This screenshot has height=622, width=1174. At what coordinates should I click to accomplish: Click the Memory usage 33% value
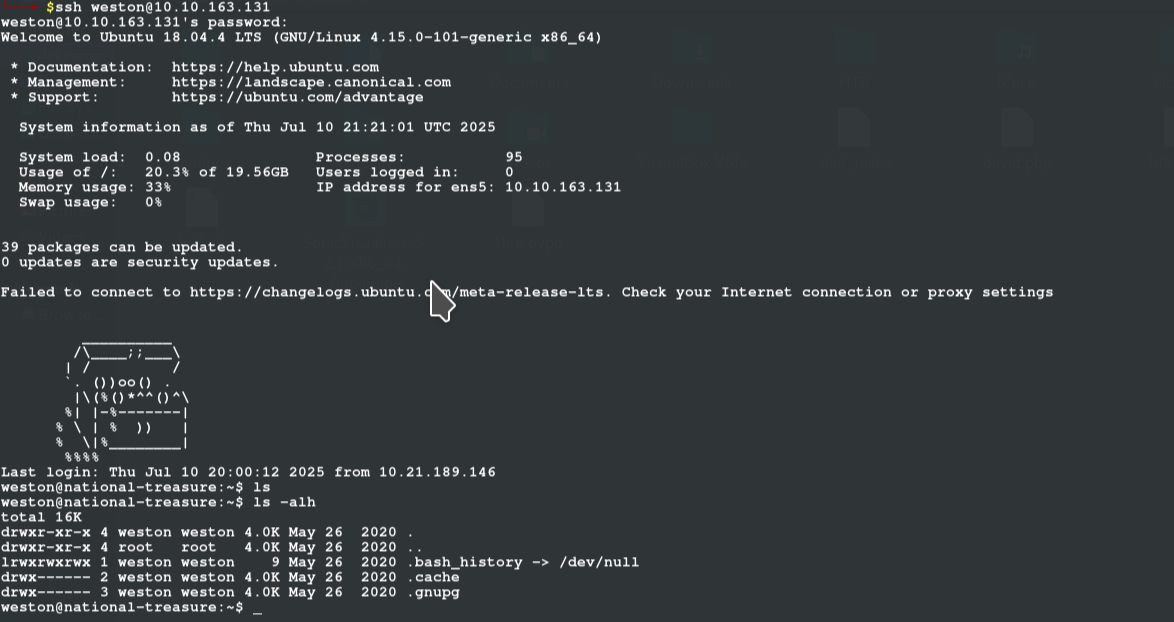tap(157, 187)
